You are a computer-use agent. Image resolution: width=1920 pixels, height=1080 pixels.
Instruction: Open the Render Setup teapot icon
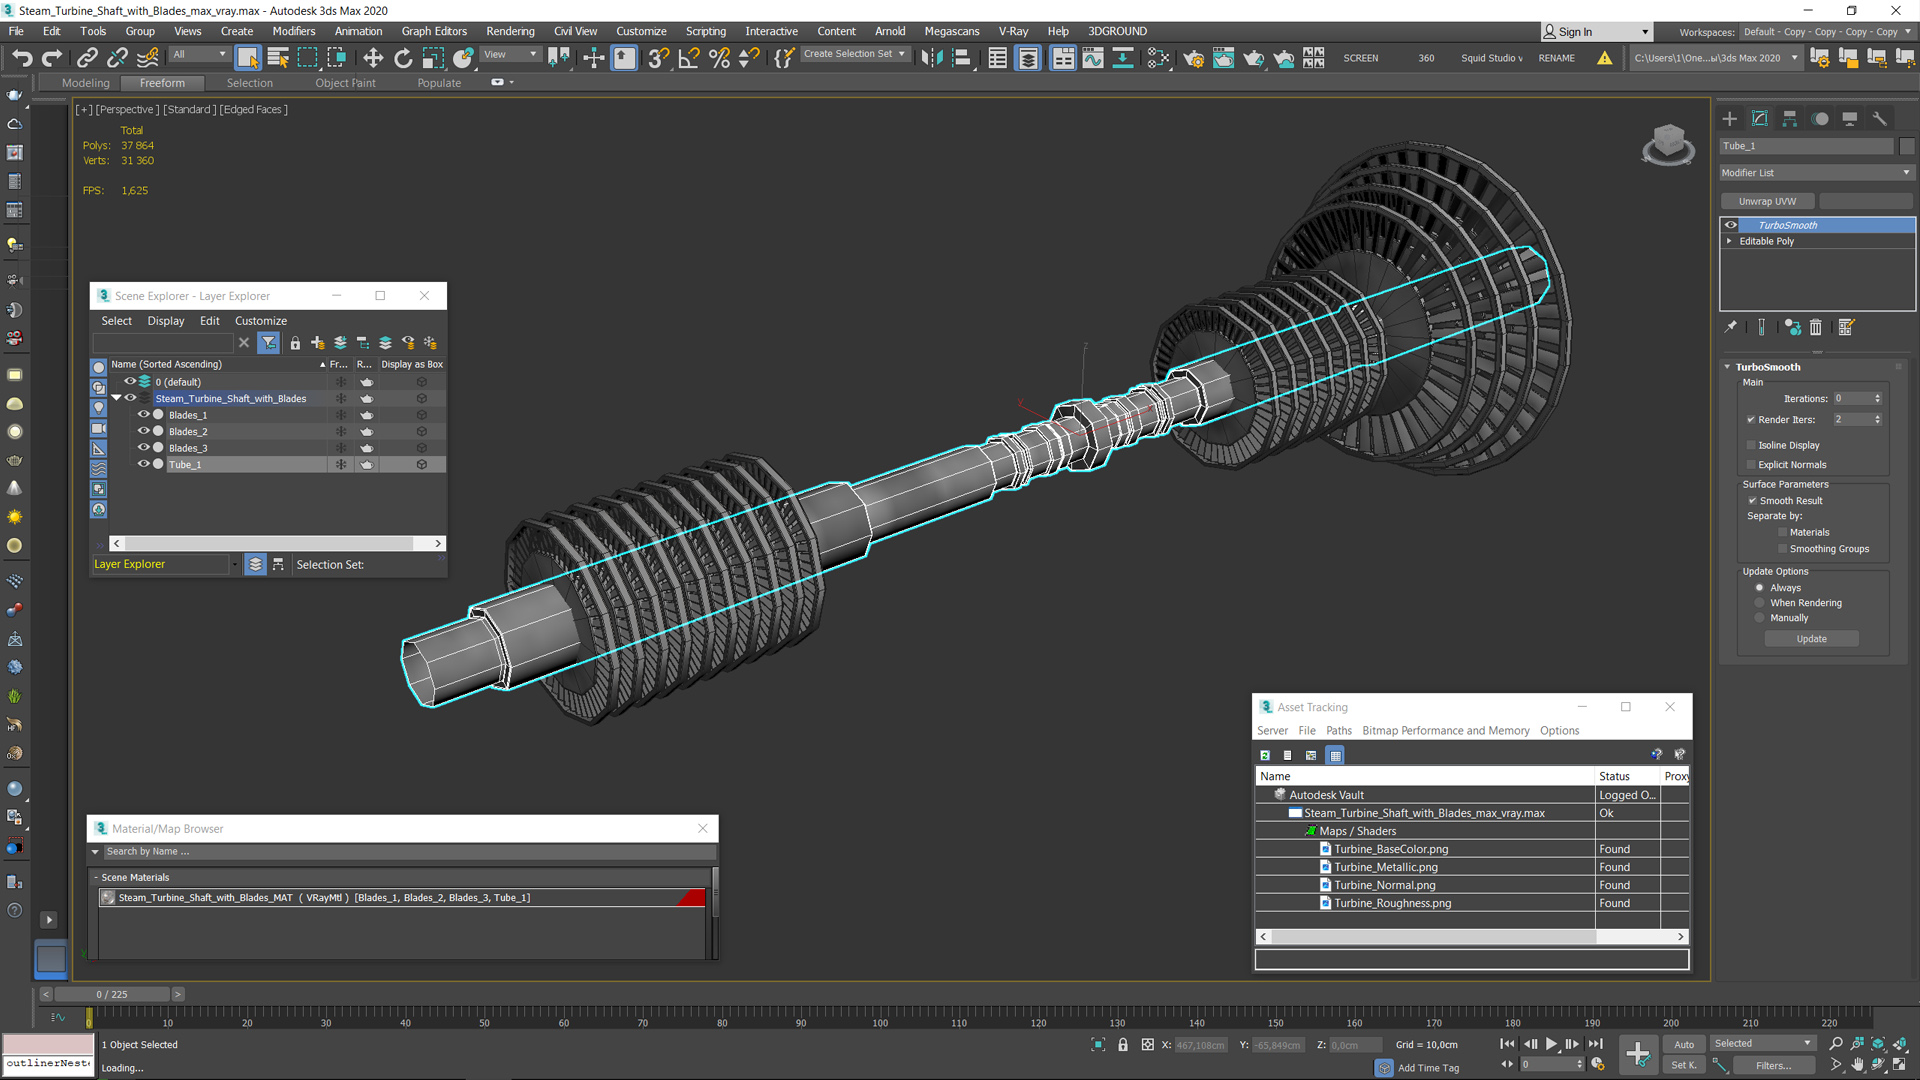pyautogui.click(x=1193, y=58)
